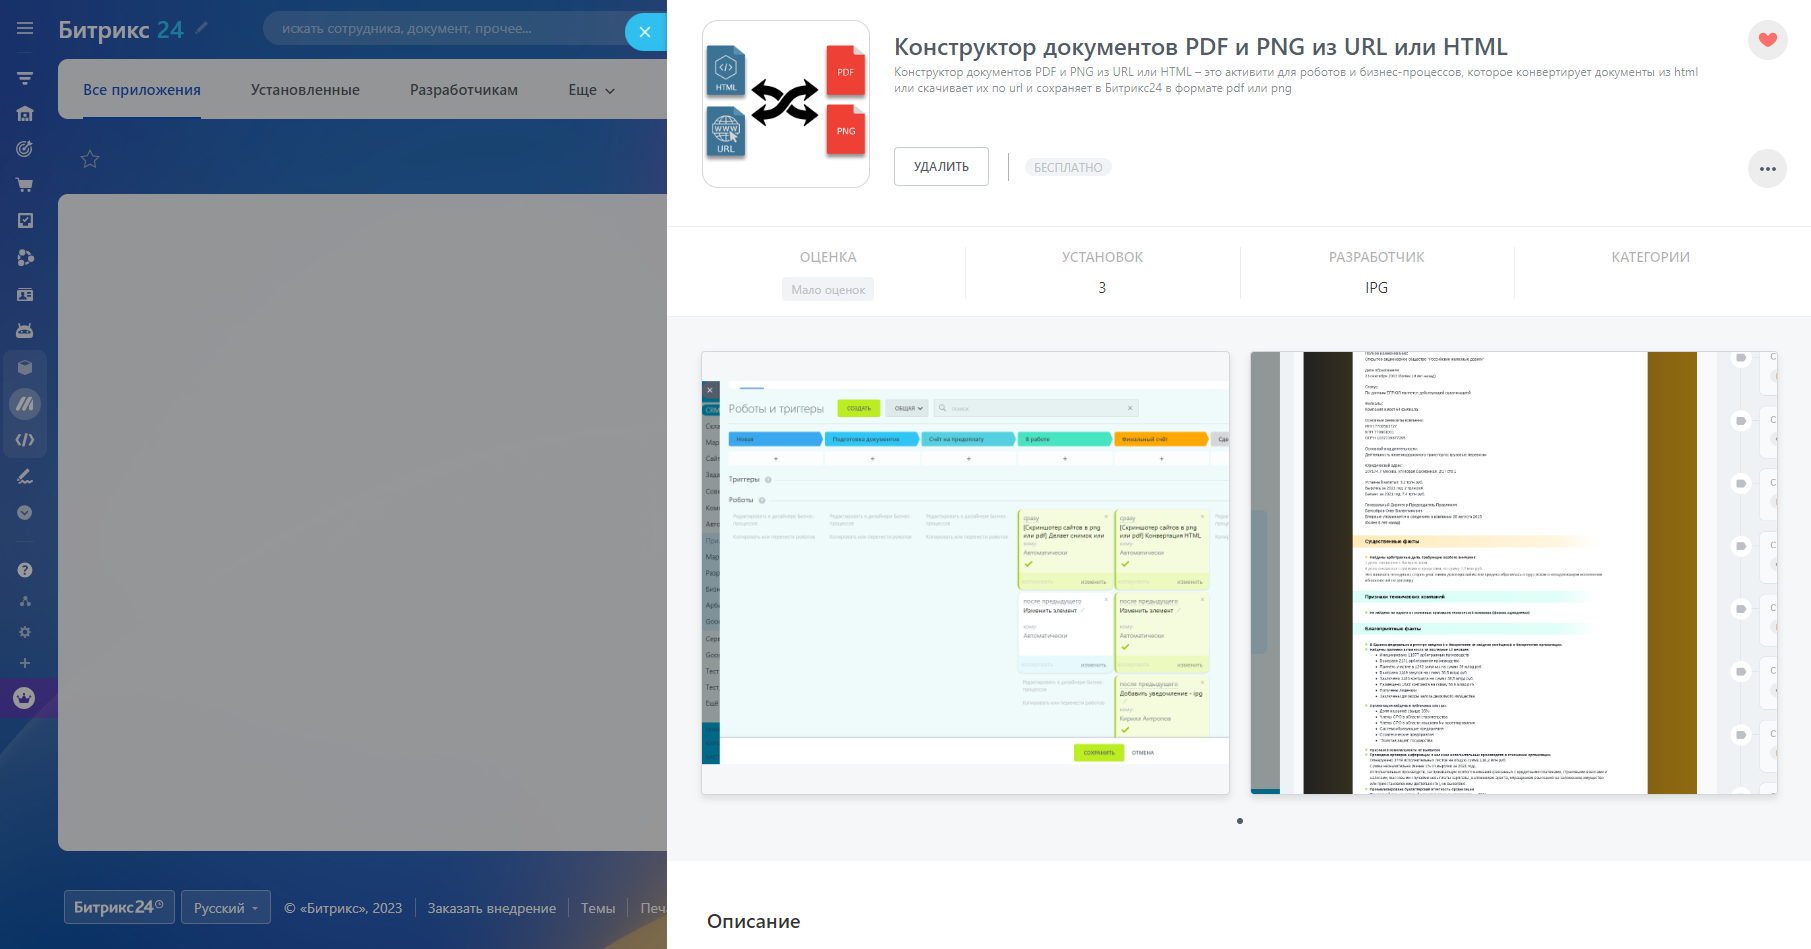Open the shopping cart icon in sidebar
The image size is (1811, 949).
pos(25,185)
